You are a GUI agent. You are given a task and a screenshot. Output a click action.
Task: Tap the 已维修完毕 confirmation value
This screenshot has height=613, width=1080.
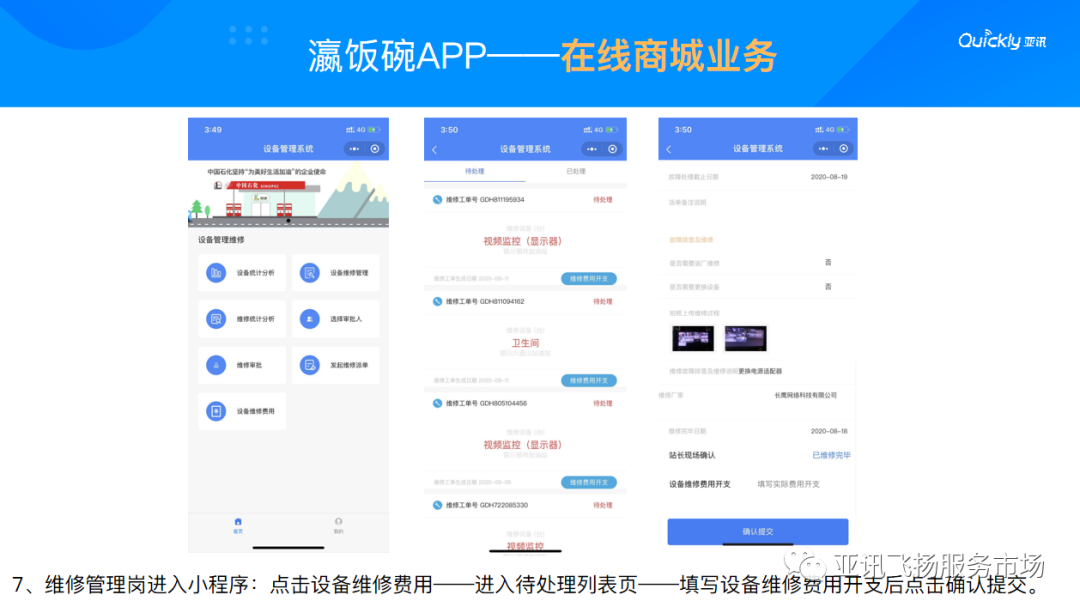click(x=831, y=455)
